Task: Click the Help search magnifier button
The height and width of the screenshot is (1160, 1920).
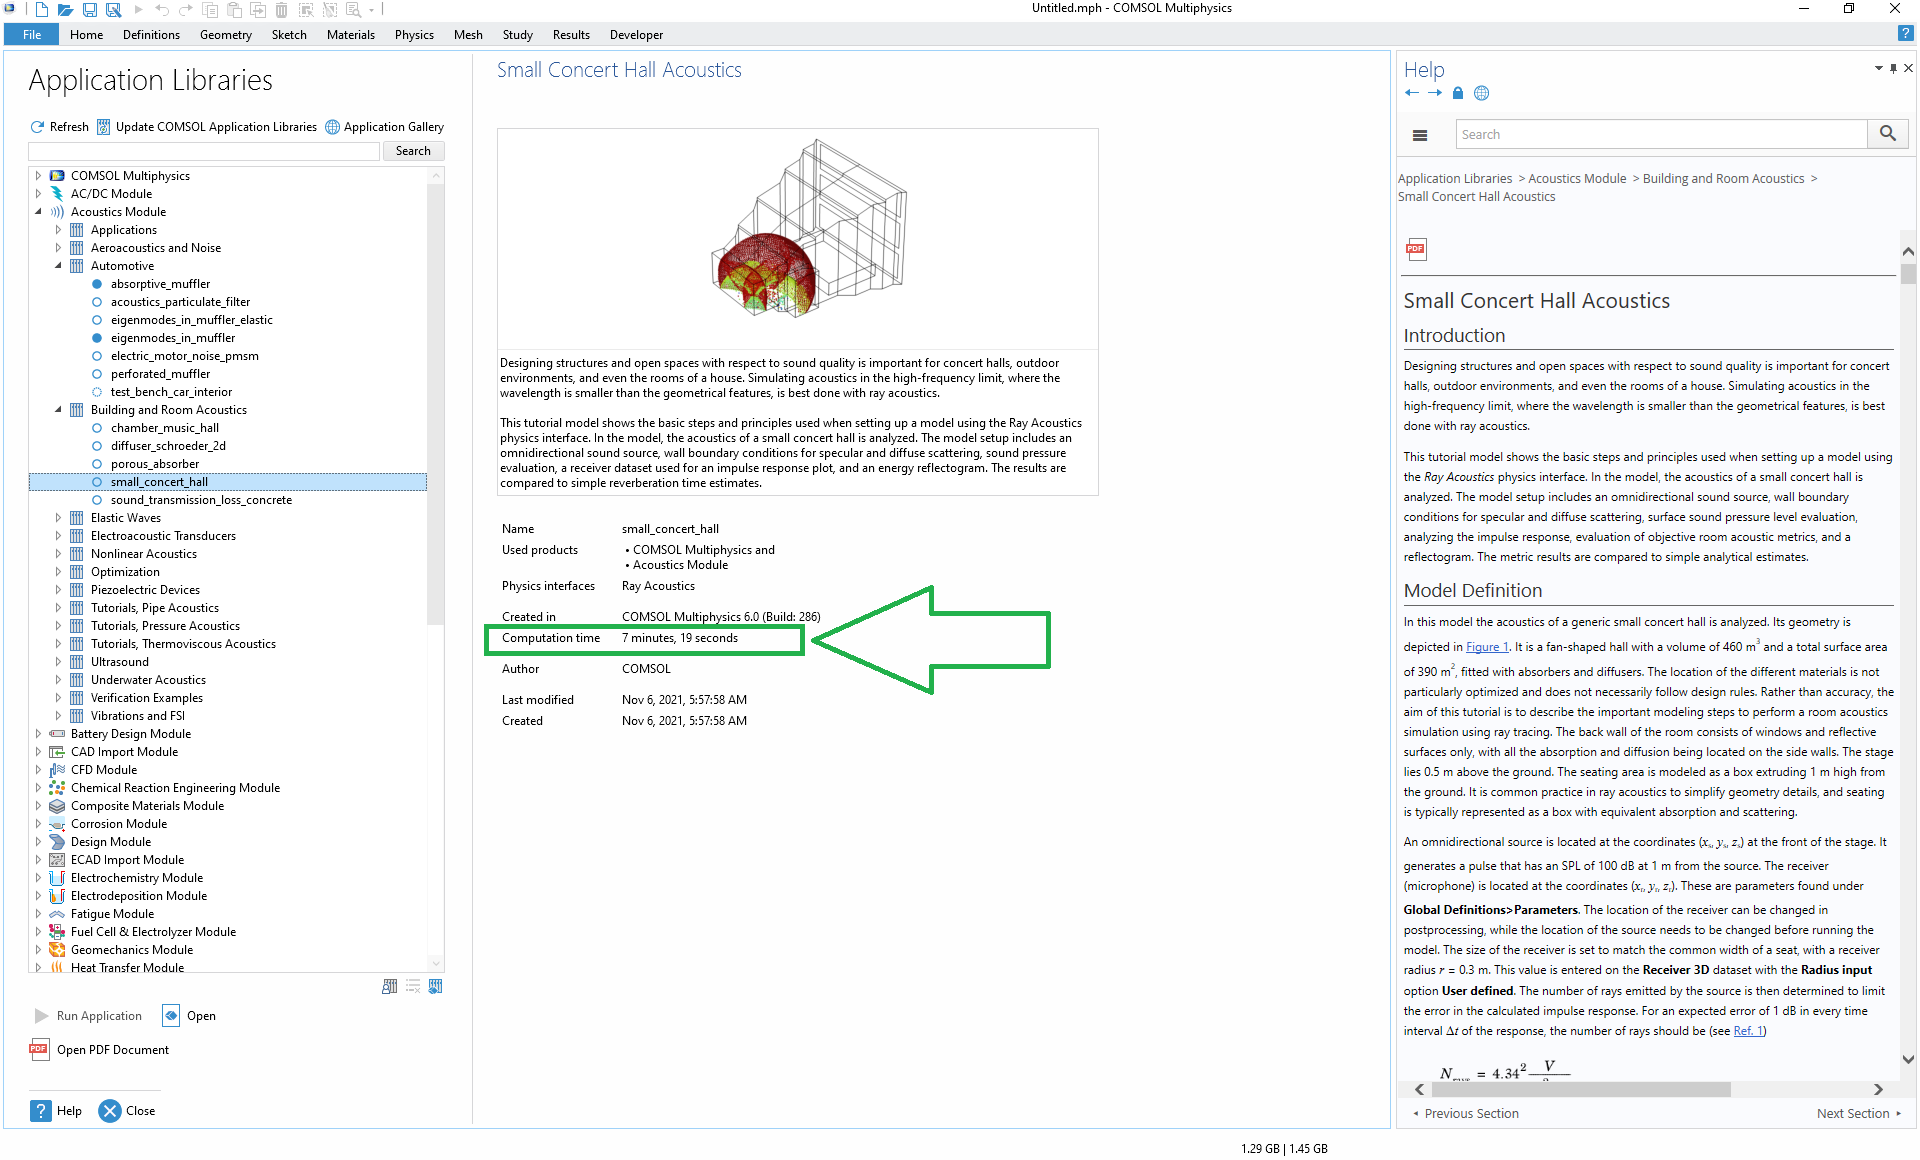Action: click(1888, 134)
